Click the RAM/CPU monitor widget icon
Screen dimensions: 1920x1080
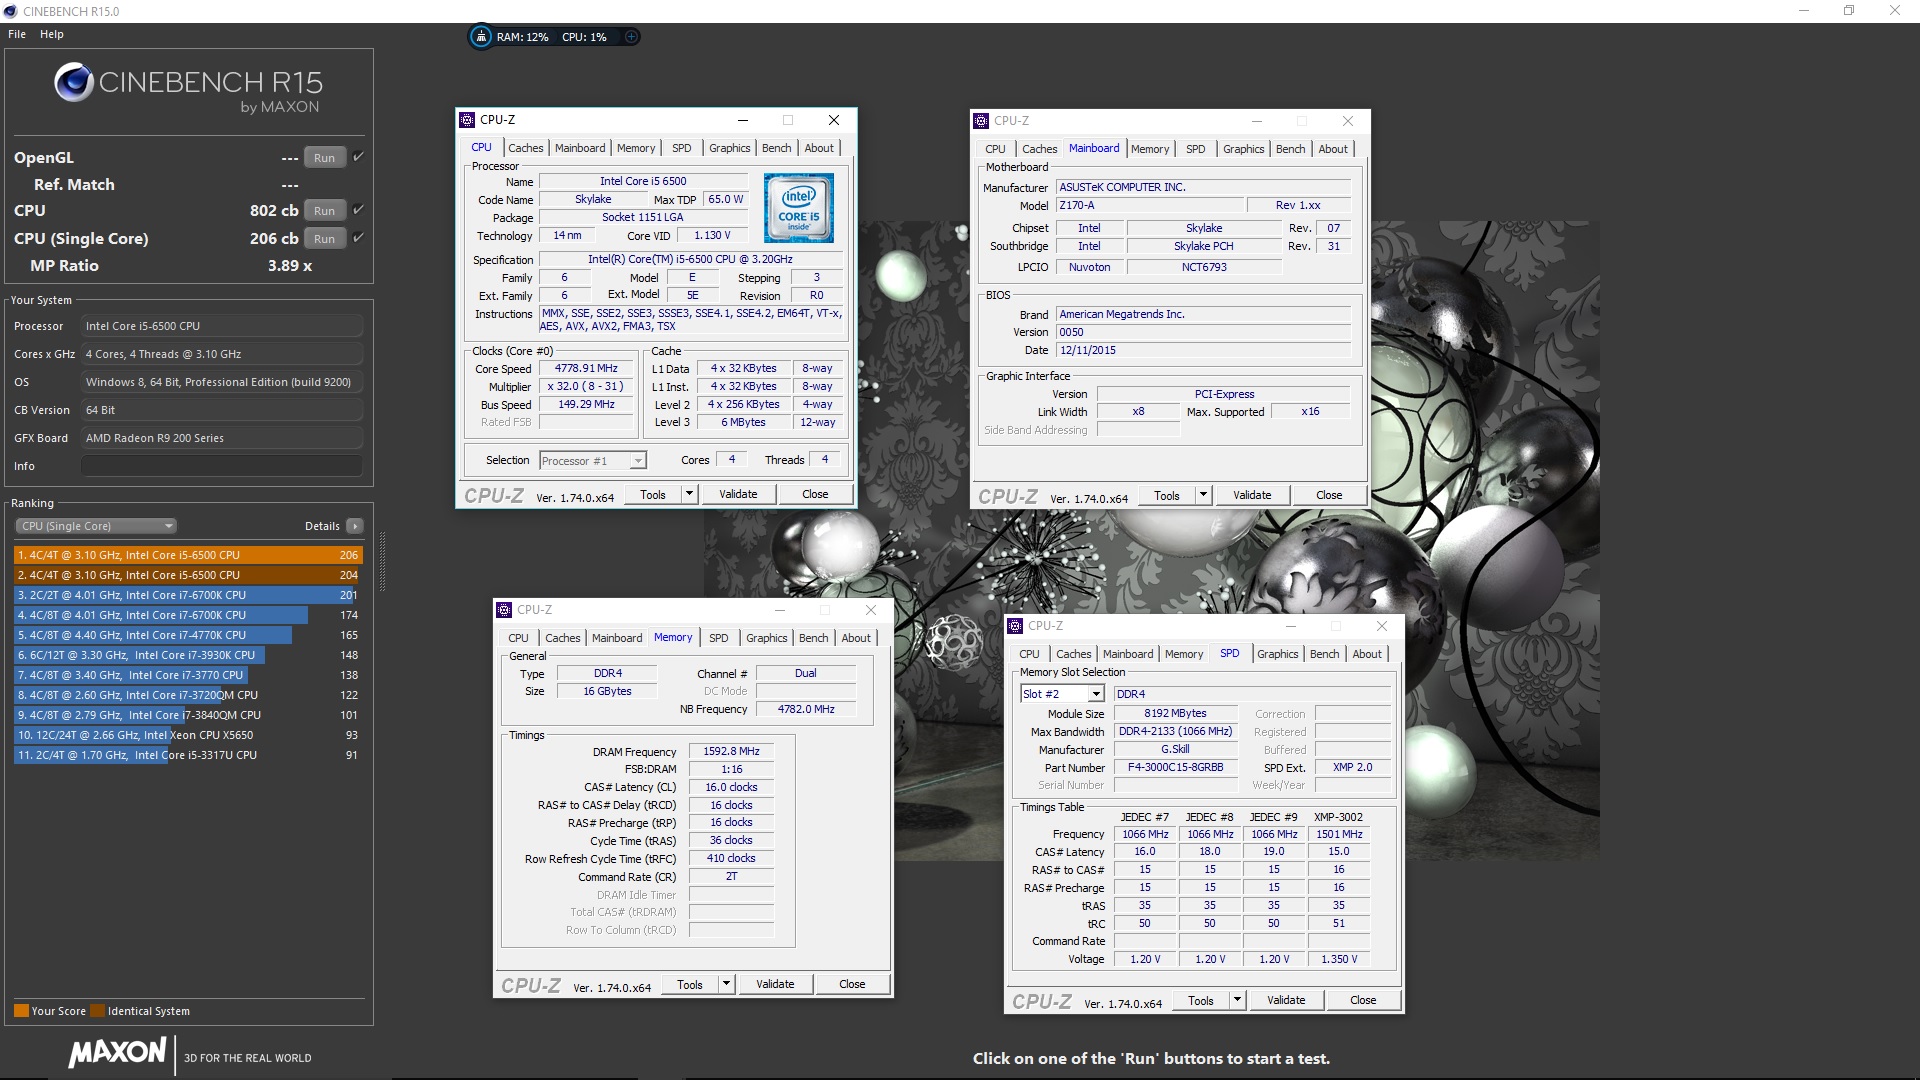tap(481, 37)
